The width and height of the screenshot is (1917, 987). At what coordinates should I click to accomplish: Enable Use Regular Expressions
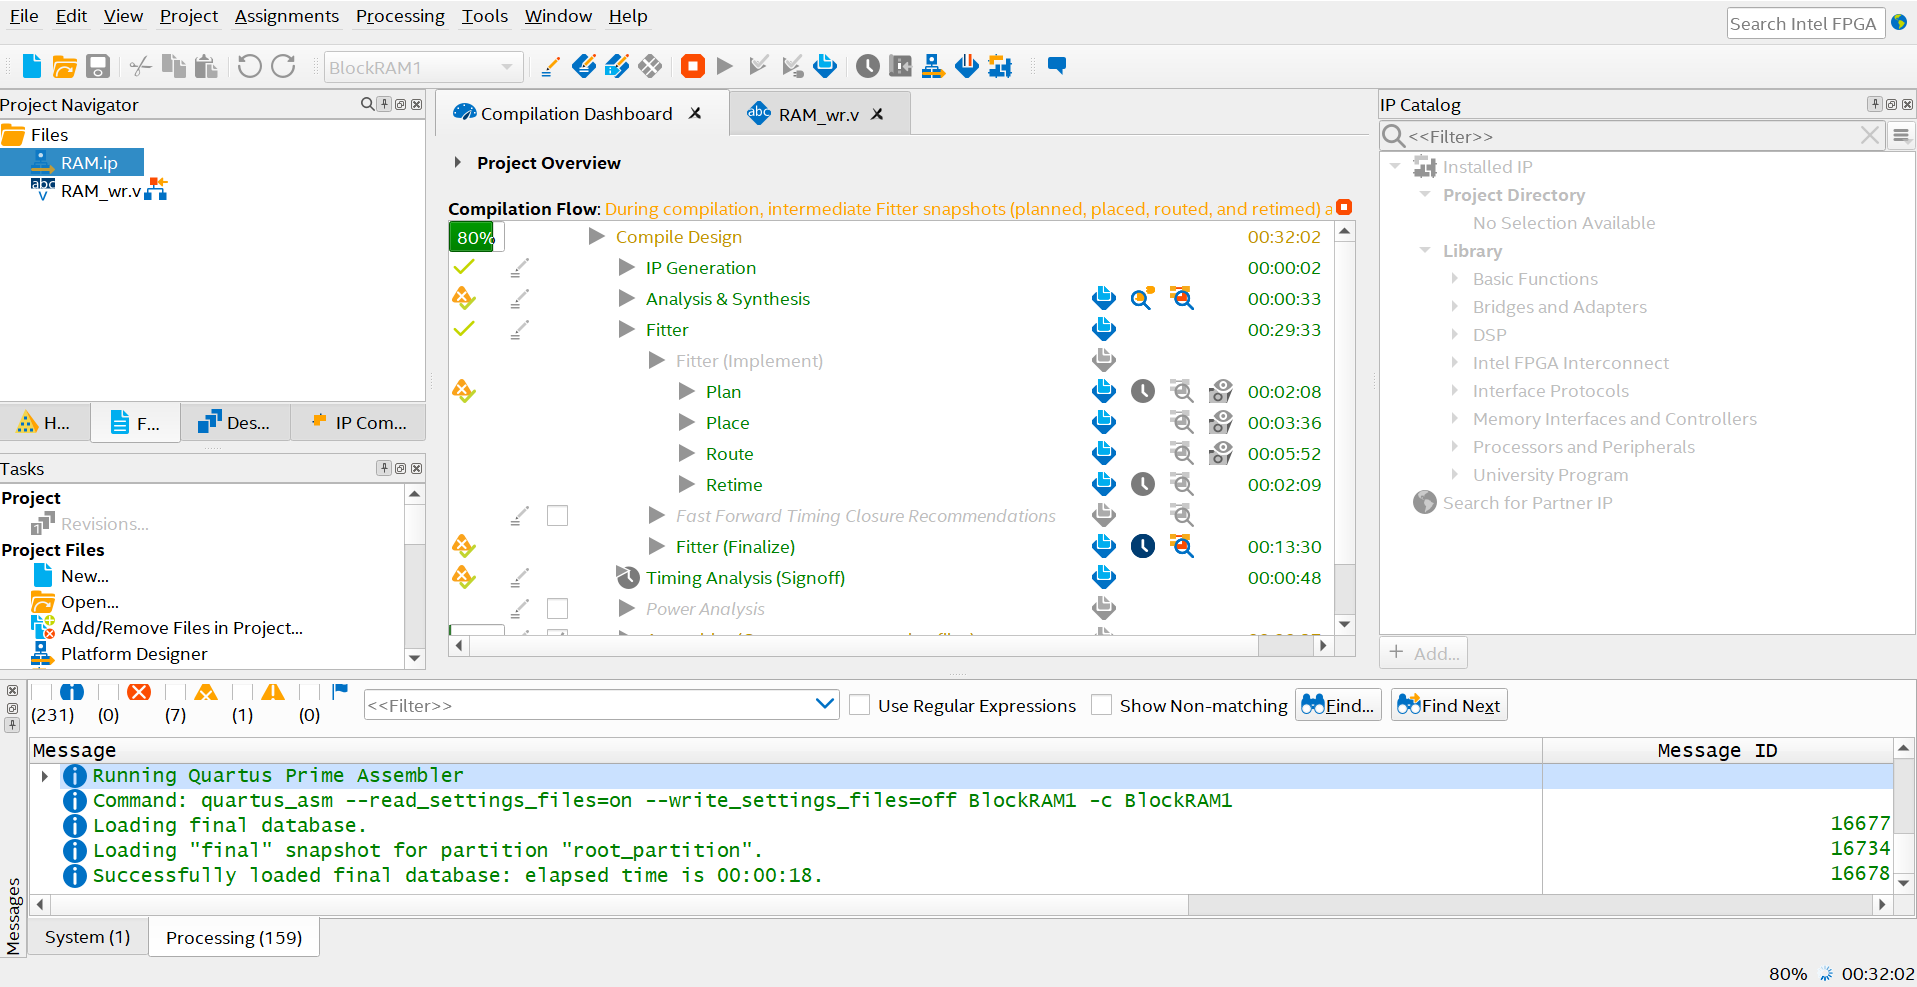coord(859,705)
